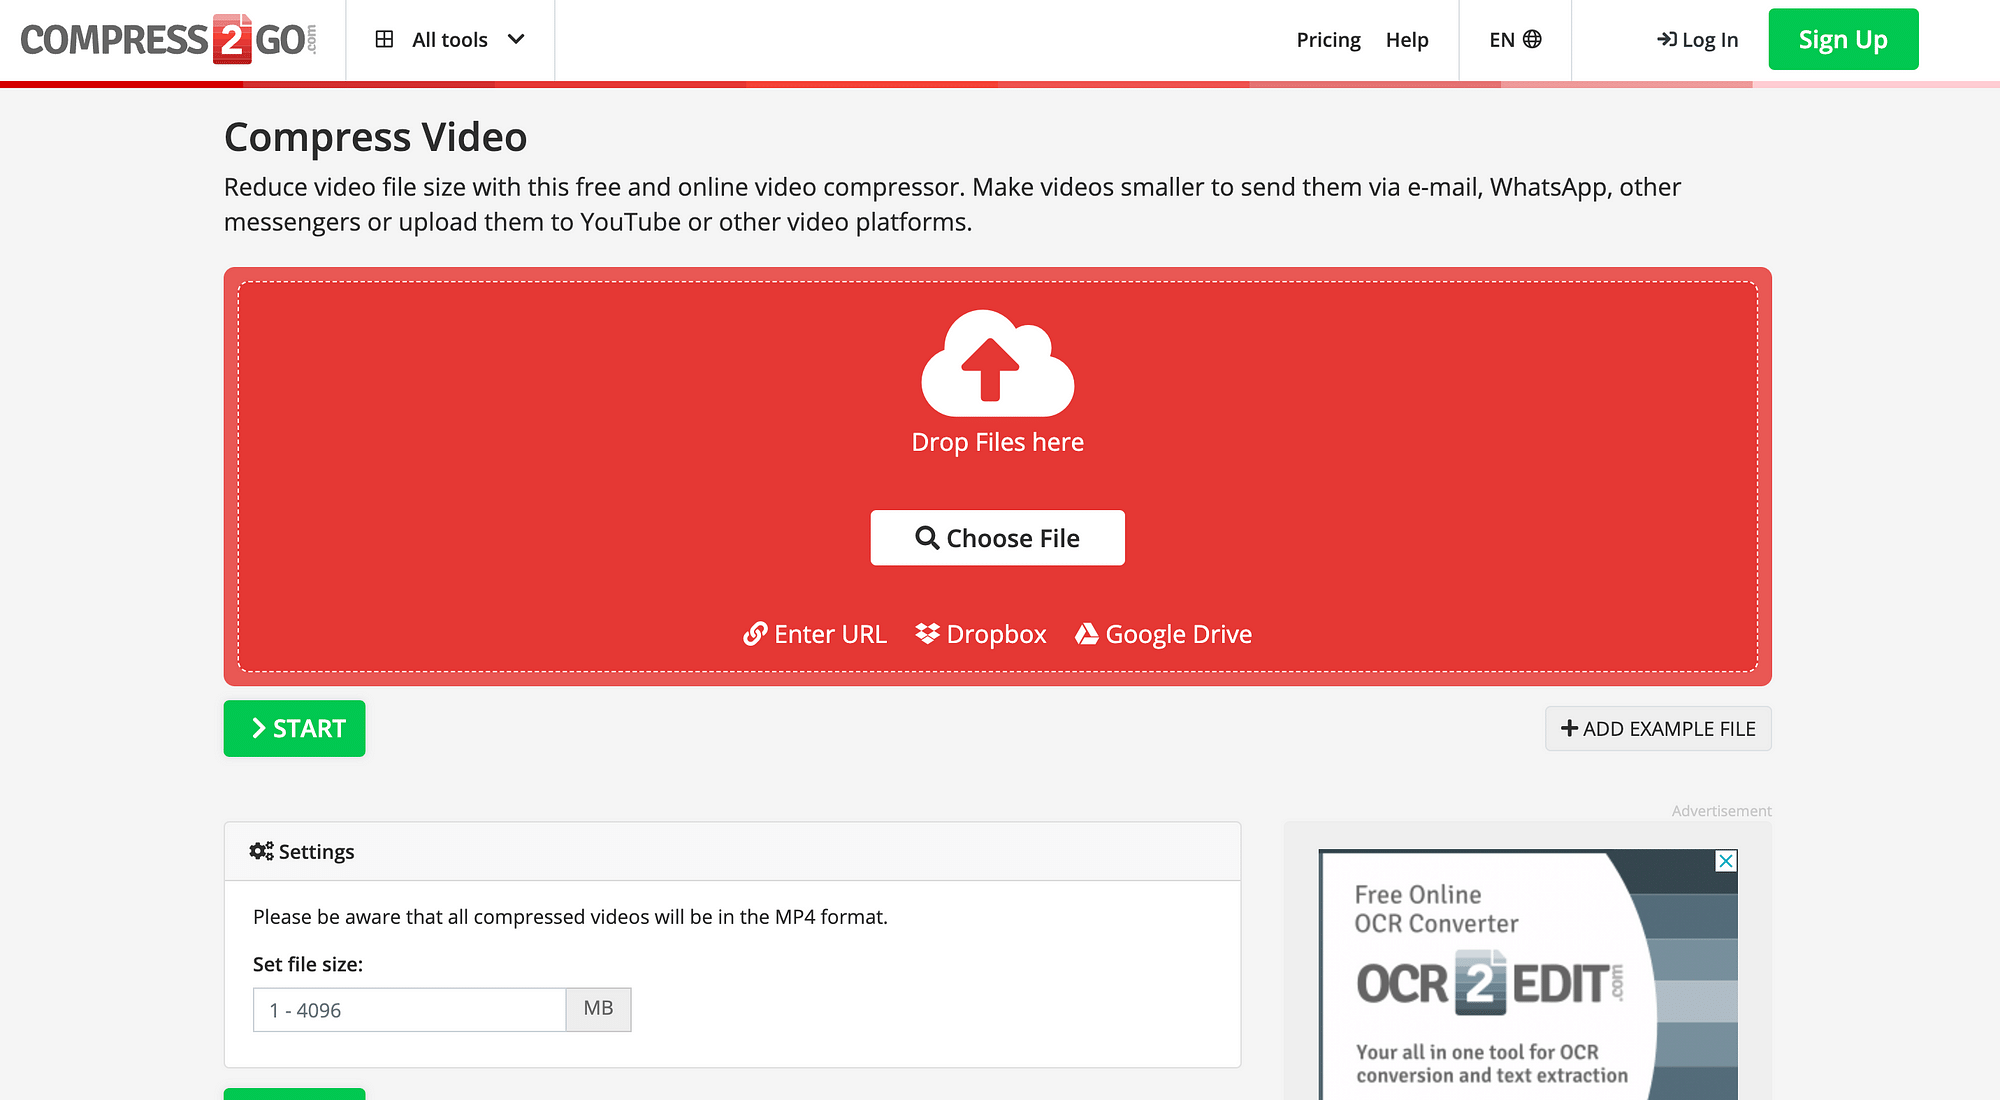This screenshot has width=2000, height=1100.
Task: Click the magnifier icon in Choose File
Action: click(x=927, y=538)
